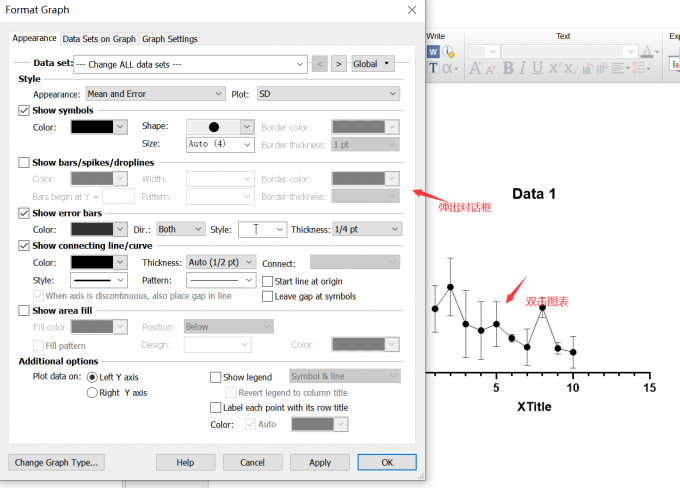This screenshot has width=680, height=488.
Task: Click the underline U text icon
Action: point(539,68)
